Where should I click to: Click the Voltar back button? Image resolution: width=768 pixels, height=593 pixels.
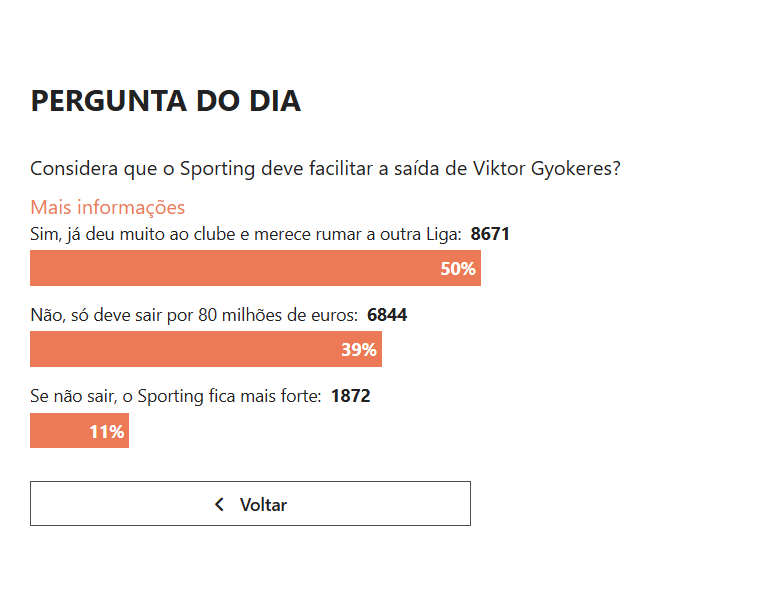tap(250, 503)
